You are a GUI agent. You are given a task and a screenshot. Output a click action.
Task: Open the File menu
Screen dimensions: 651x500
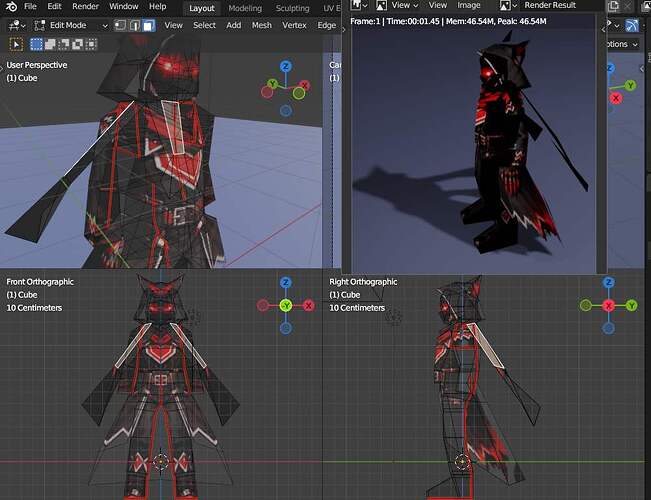30,7
